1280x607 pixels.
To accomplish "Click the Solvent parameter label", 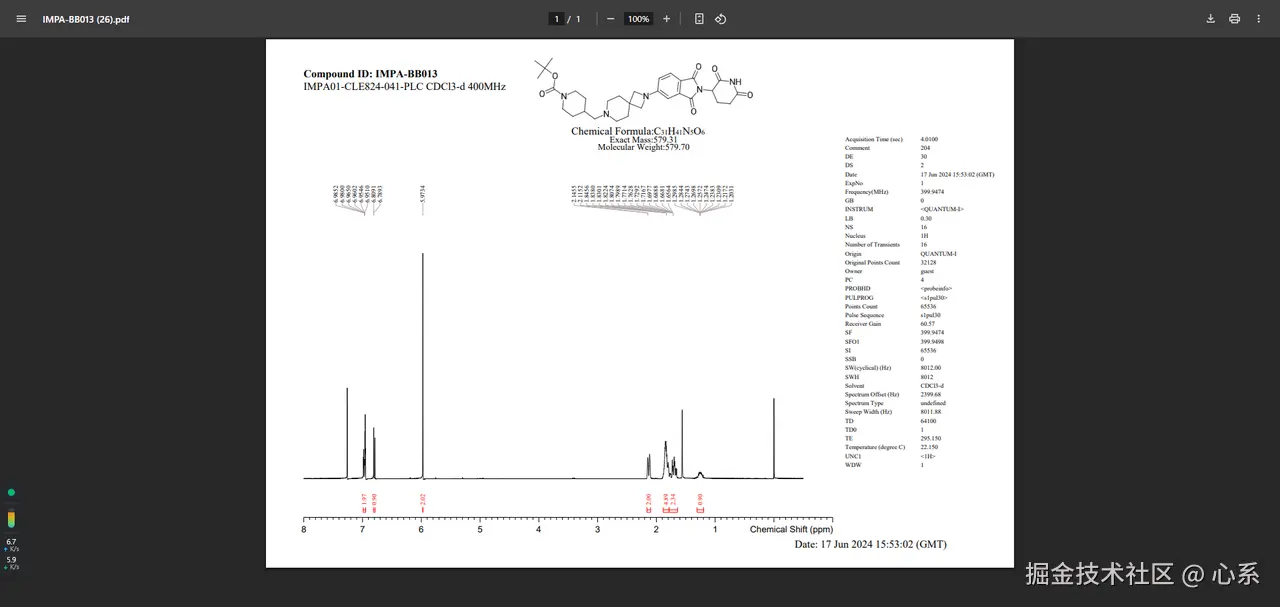I will click(855, 386).
